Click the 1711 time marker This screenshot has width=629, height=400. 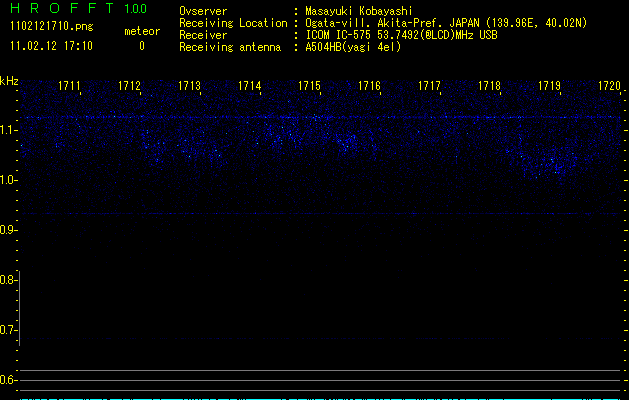(x=69, y=86)
